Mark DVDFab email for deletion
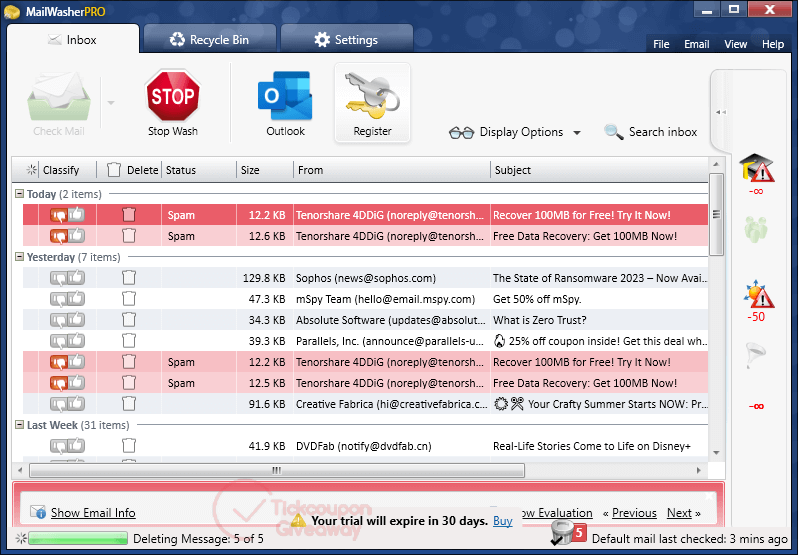 coord(129,446)
